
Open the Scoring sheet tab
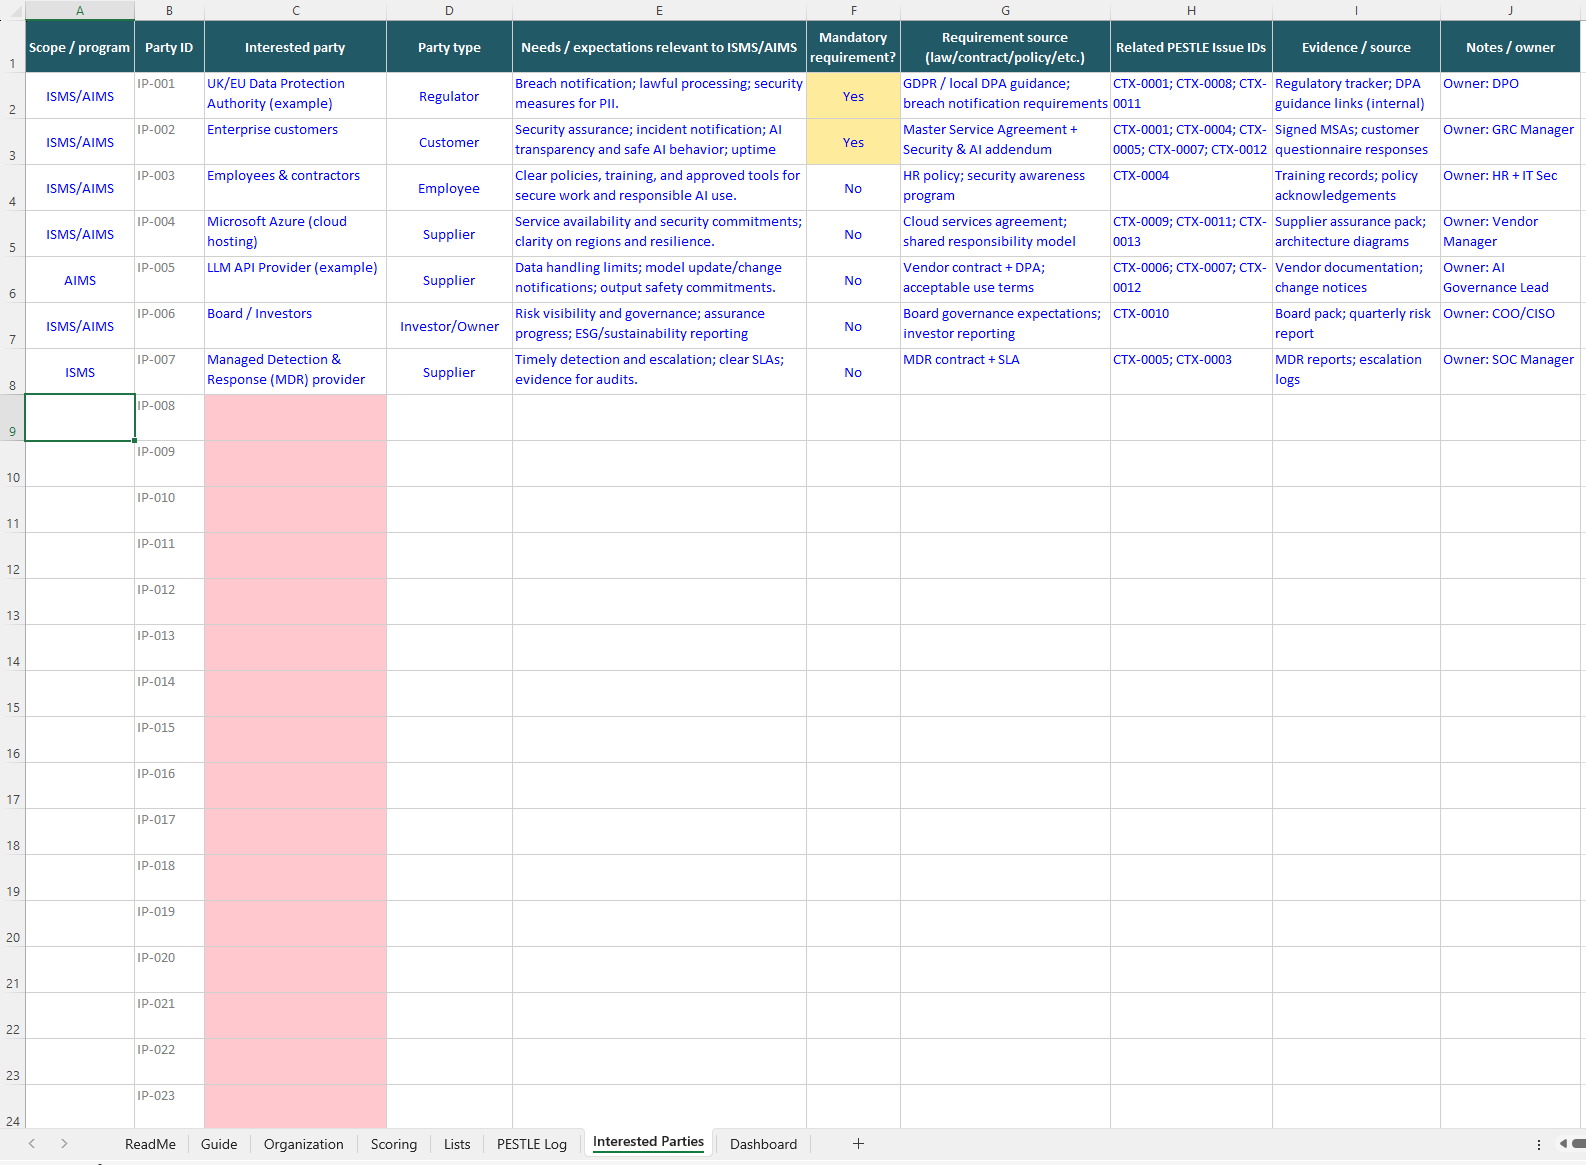click(x=393, y=1144)
